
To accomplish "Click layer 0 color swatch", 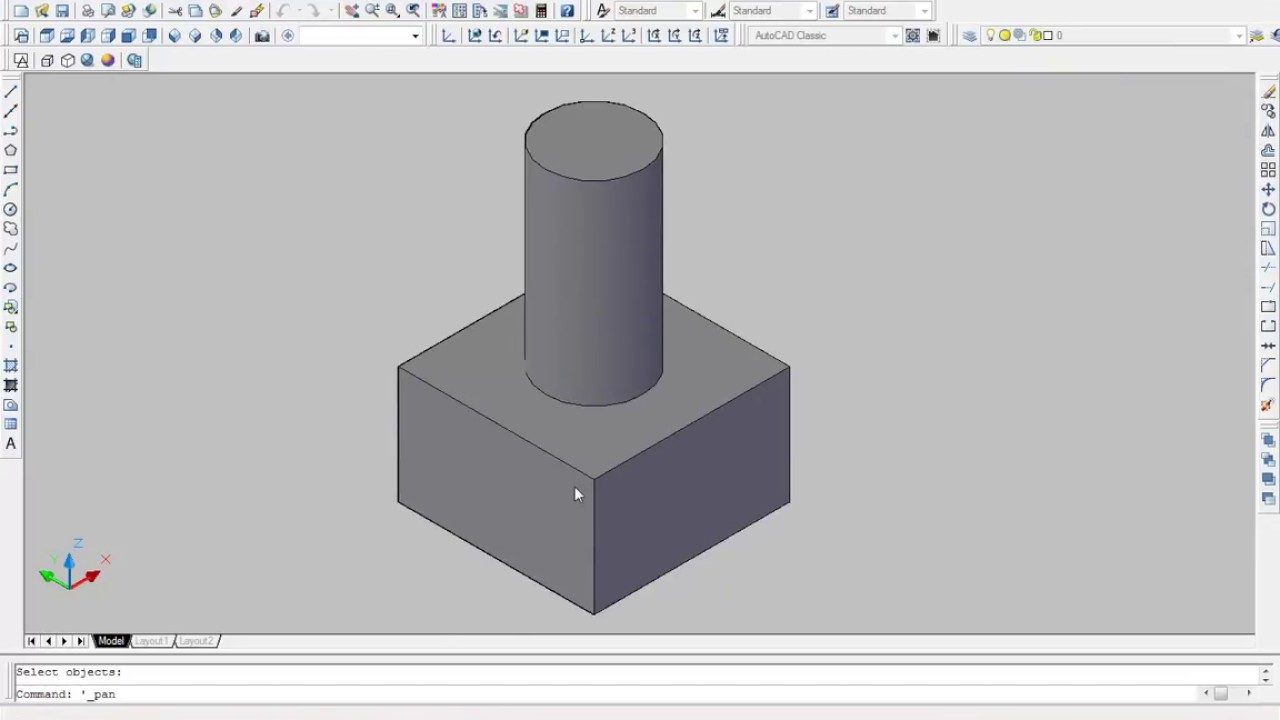I will coord(1048,36).
